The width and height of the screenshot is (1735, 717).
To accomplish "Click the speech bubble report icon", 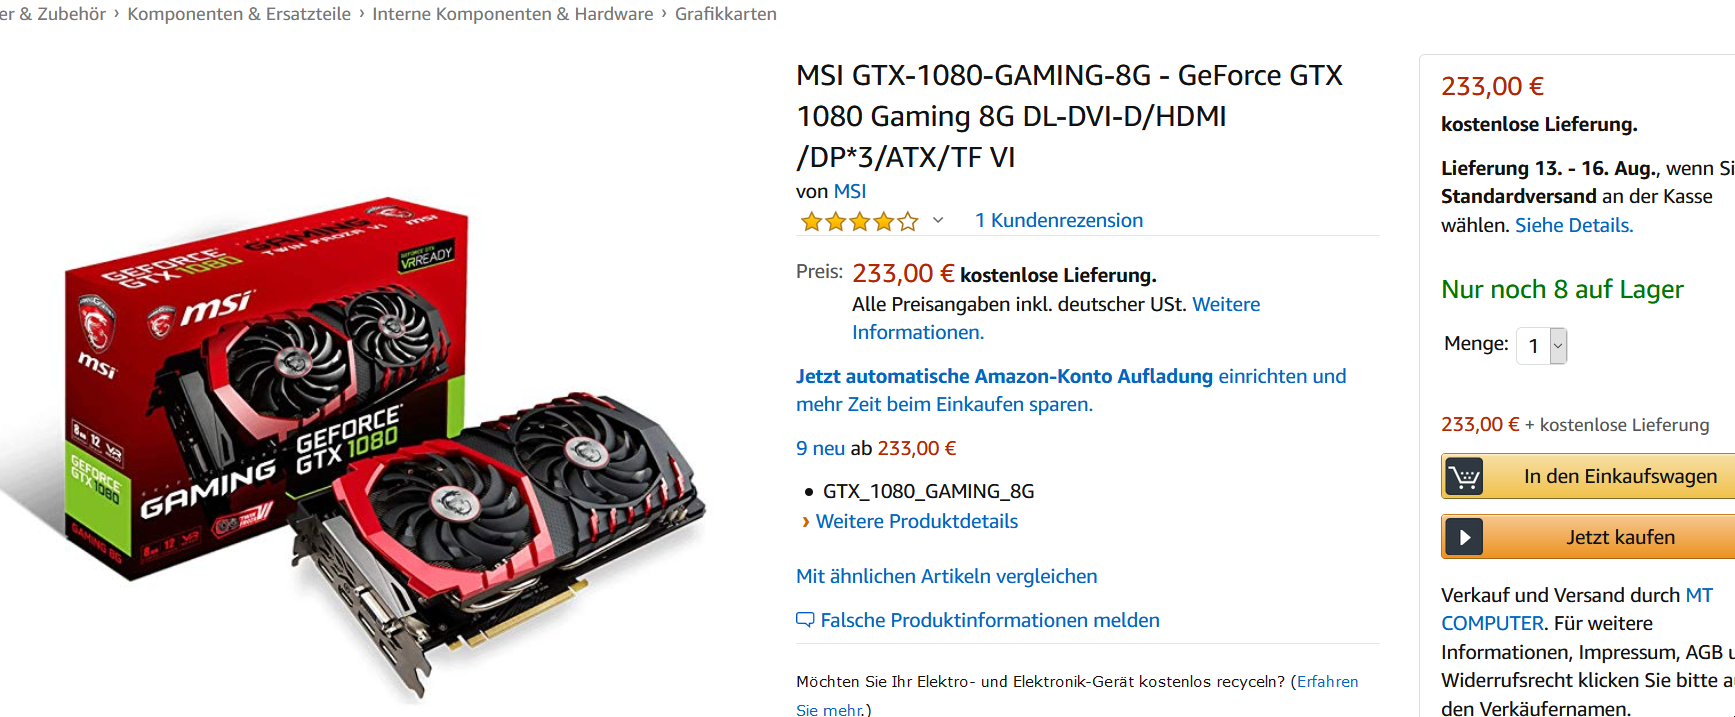I will (805, 620).
